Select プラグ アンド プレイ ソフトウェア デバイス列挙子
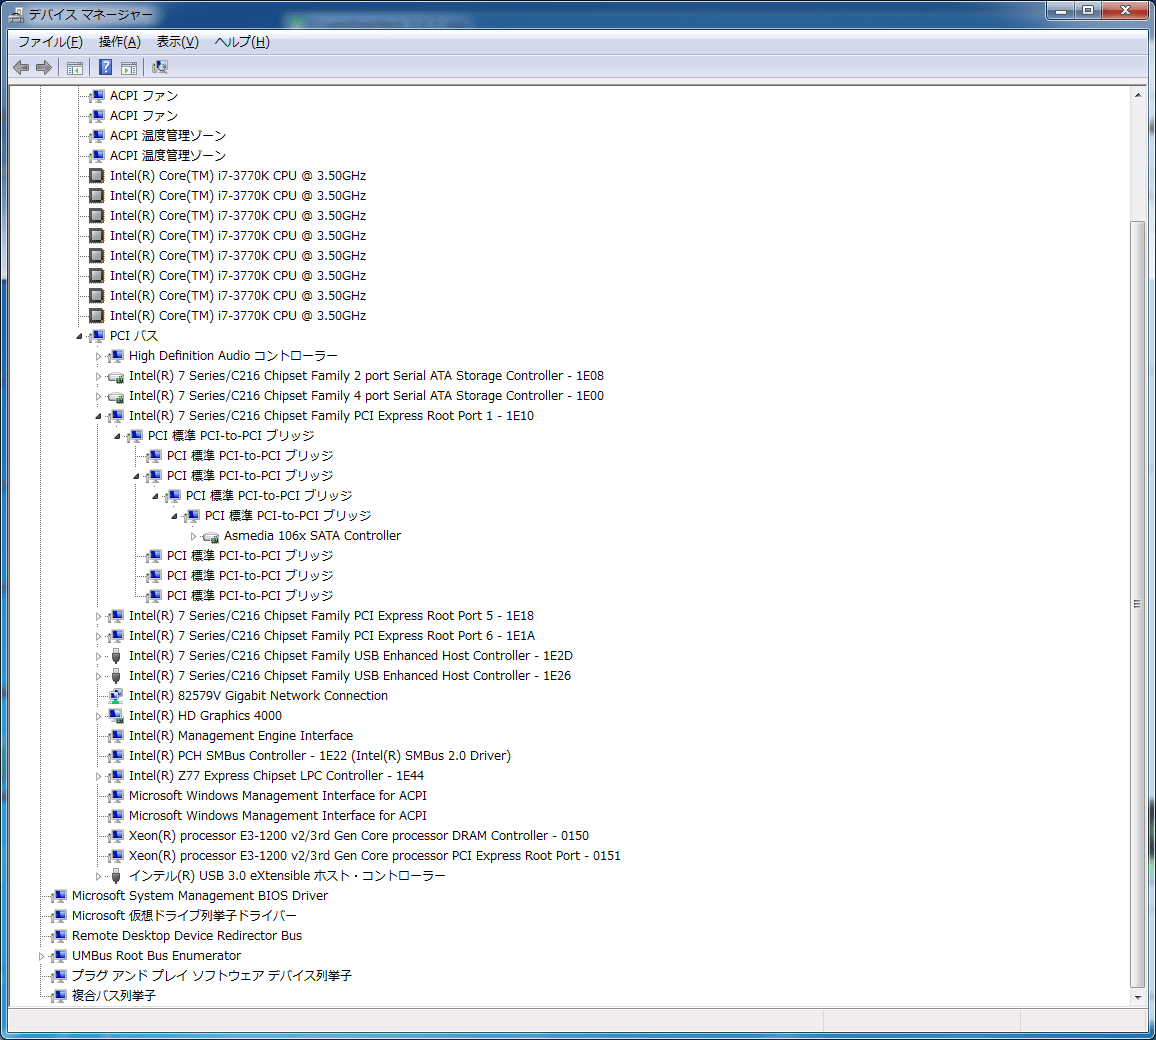Screen dimensions: 1156x1040 (212, 976)
